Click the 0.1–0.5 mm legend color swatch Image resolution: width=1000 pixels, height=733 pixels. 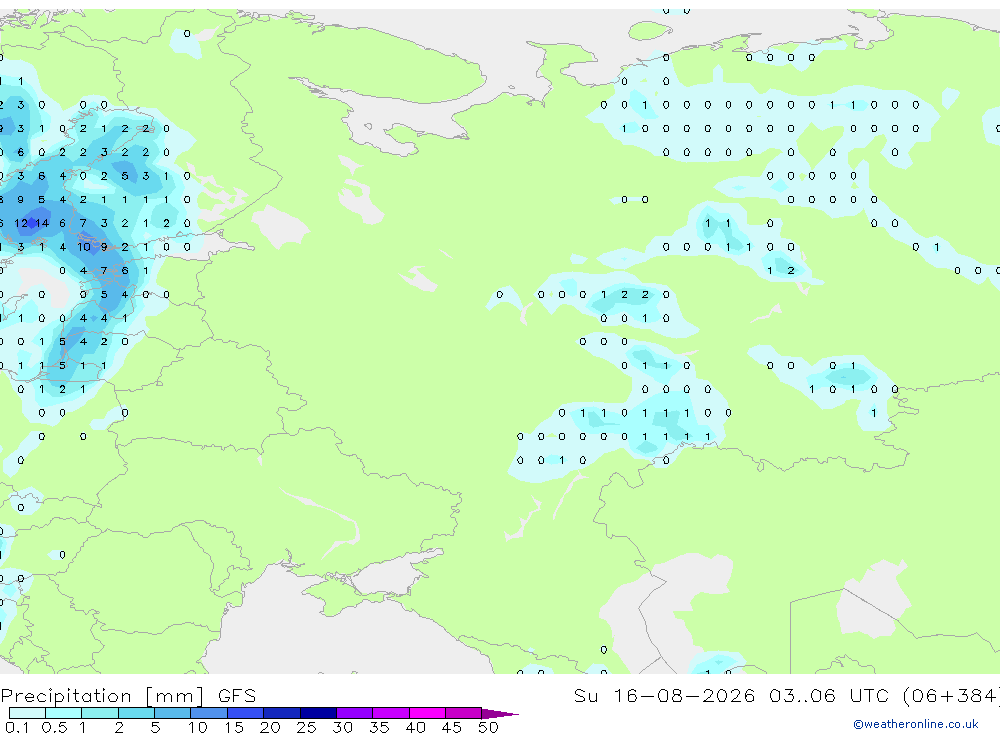click(x=27, y=713)
